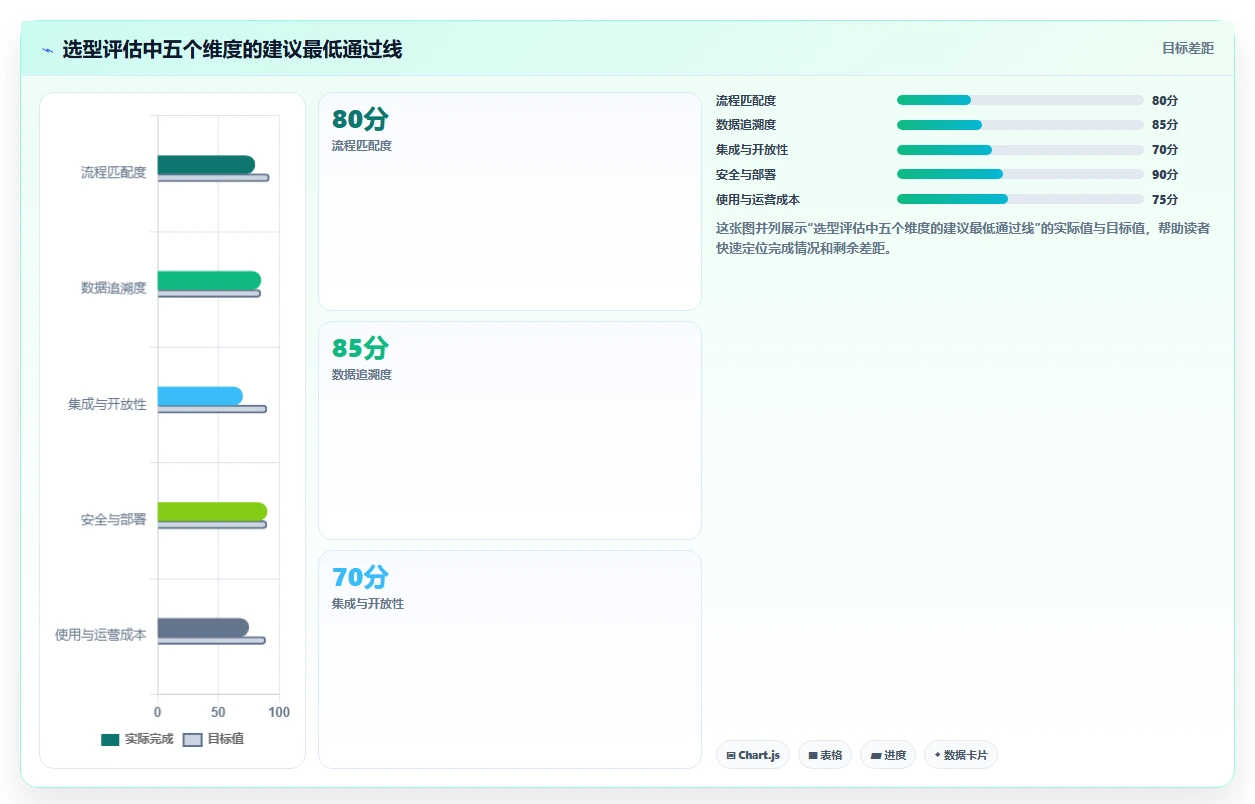Image resolution: width=1255 pixels, height=804 pixels.
Task: Open the 70分 集成与开放性 data card
Action: coord(510,660)
